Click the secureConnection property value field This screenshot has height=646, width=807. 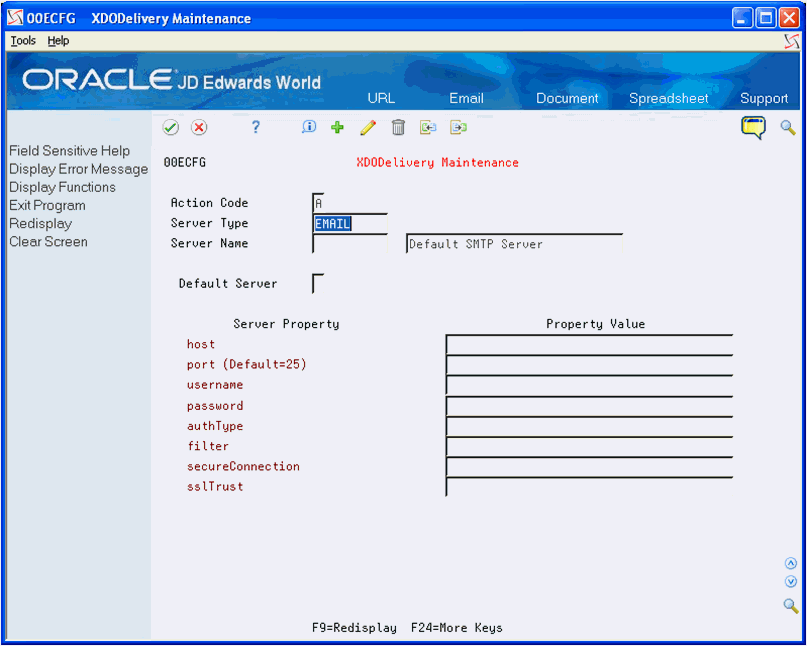[x=589, y=466]
